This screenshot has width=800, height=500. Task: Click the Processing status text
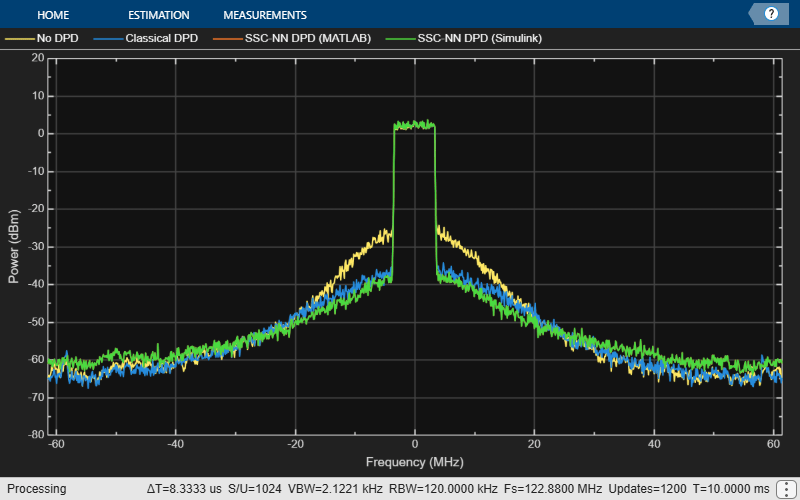[x=37, y=489]
